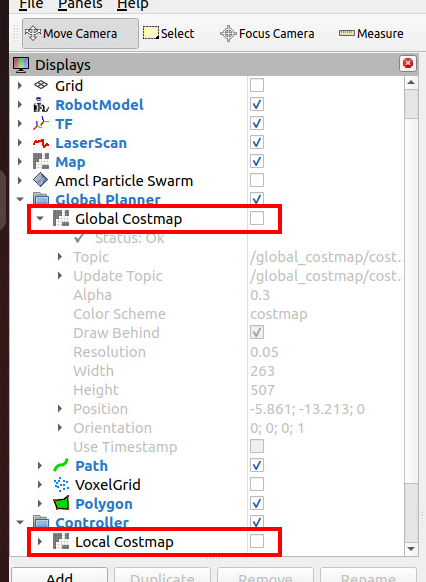Click the RobotModel robot icon
The width and height of the screenshot is (426, 582).
(41, 105)
